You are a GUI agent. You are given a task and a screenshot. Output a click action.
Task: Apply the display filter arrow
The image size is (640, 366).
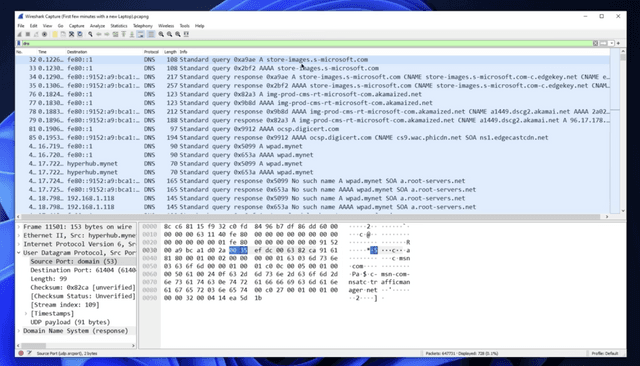click(603, 43)
